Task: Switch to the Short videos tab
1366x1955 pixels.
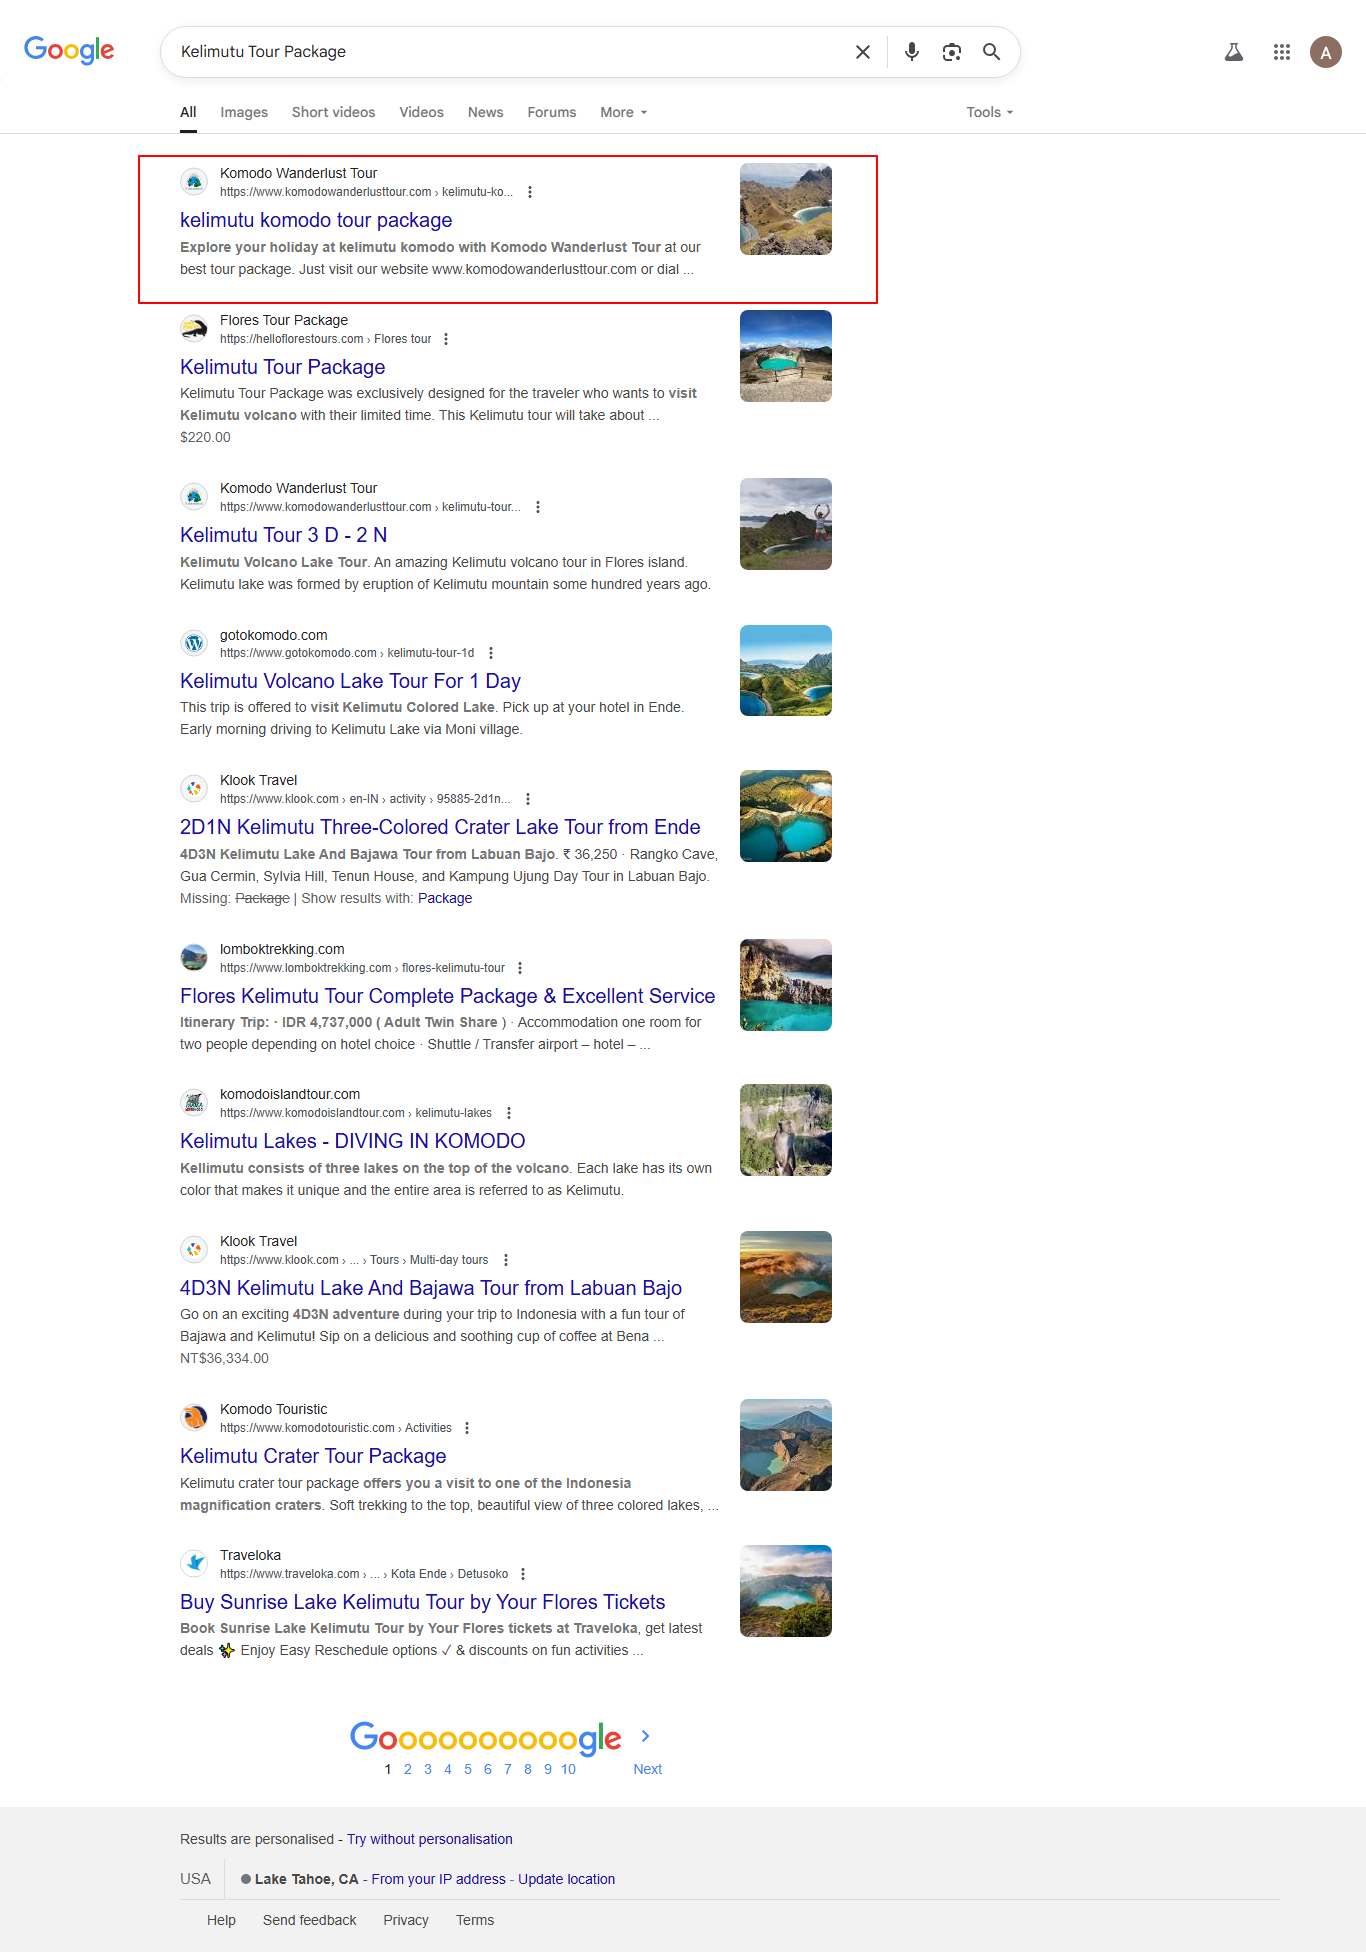Action: [x=333, y=112]
